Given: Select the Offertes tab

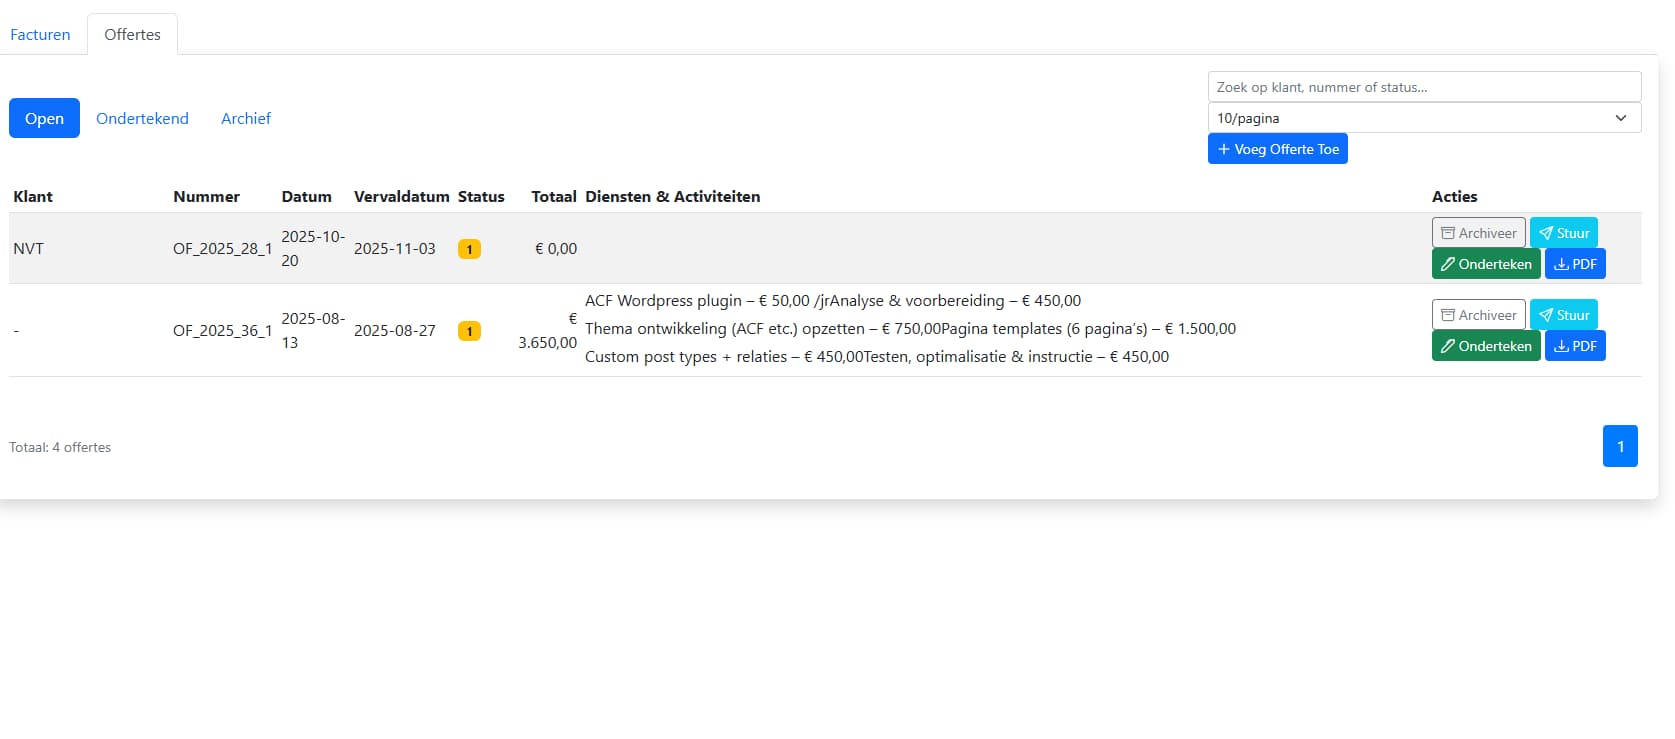Looking at the screenshot, I should [x=132, y=34].
